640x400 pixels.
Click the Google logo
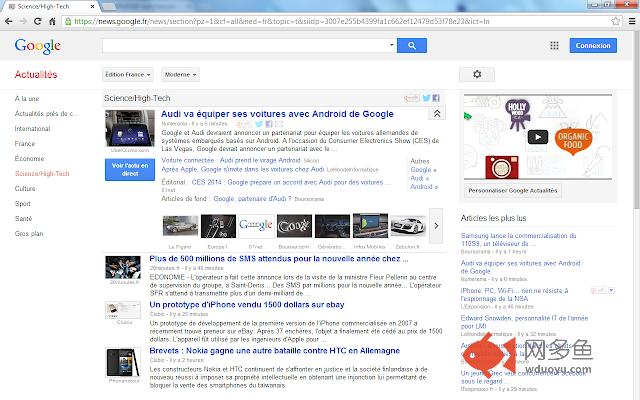38,46
